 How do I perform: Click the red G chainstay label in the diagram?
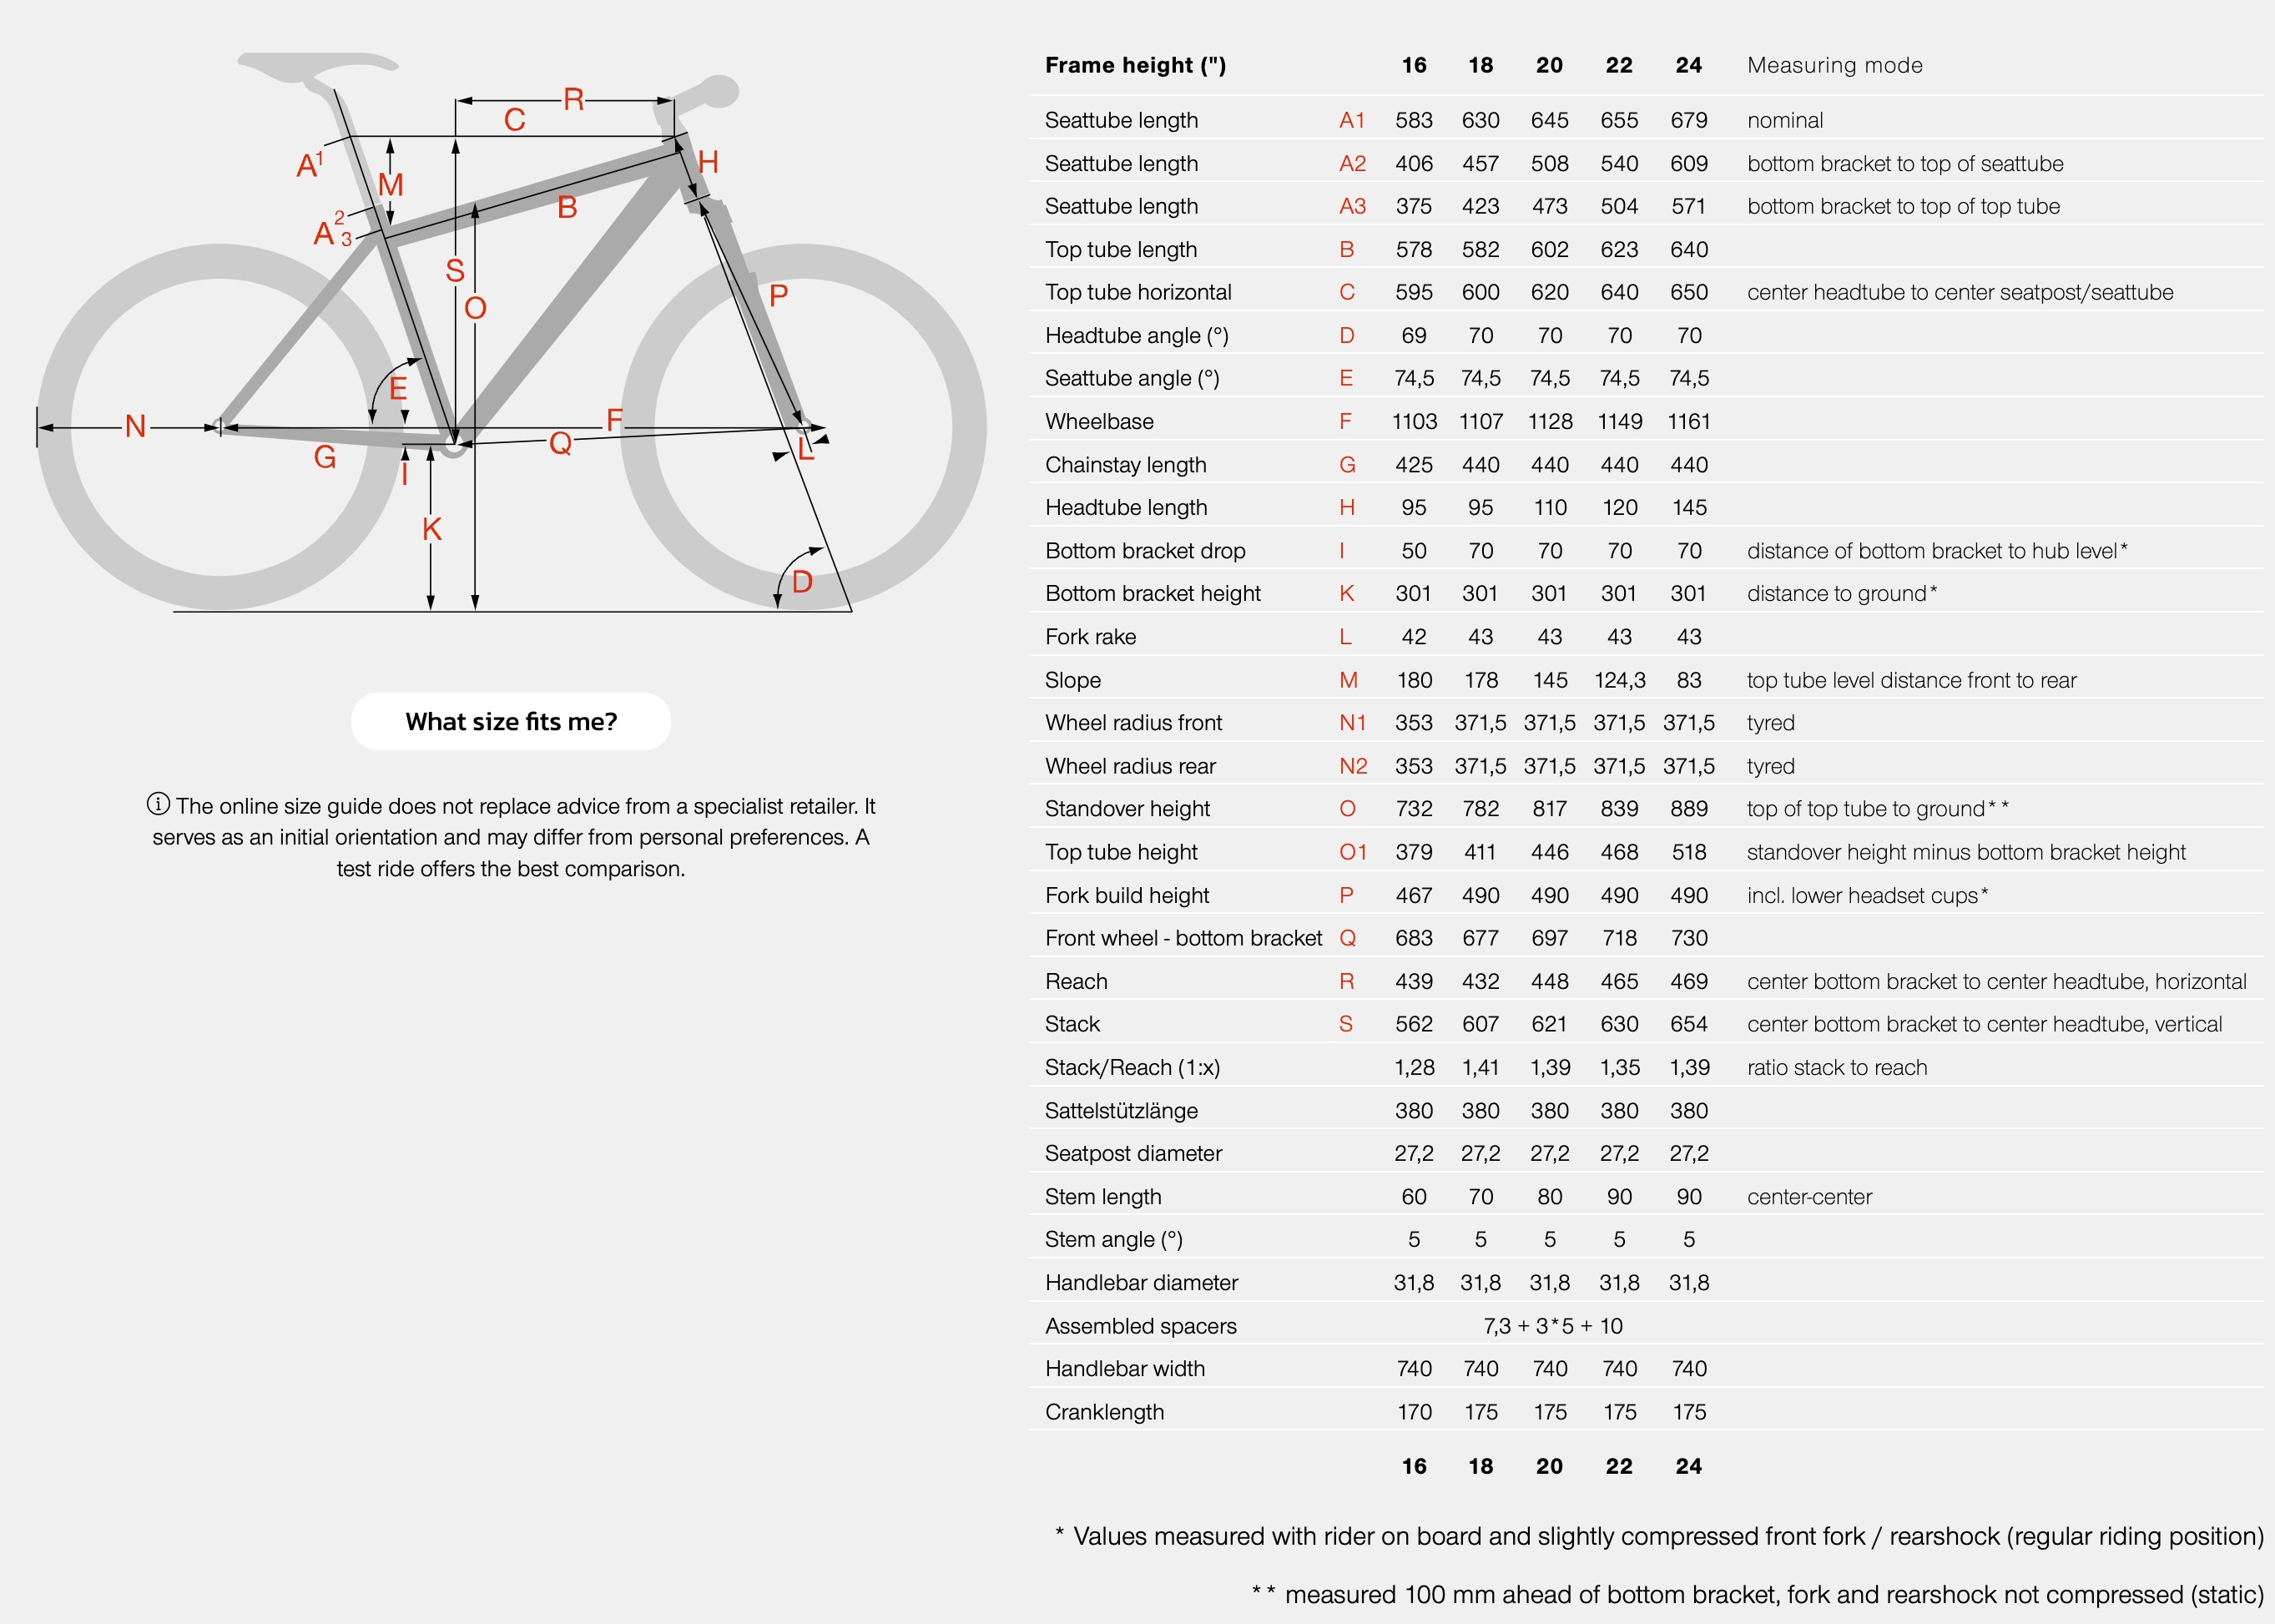pyautogui.click(x=325, y=457)
